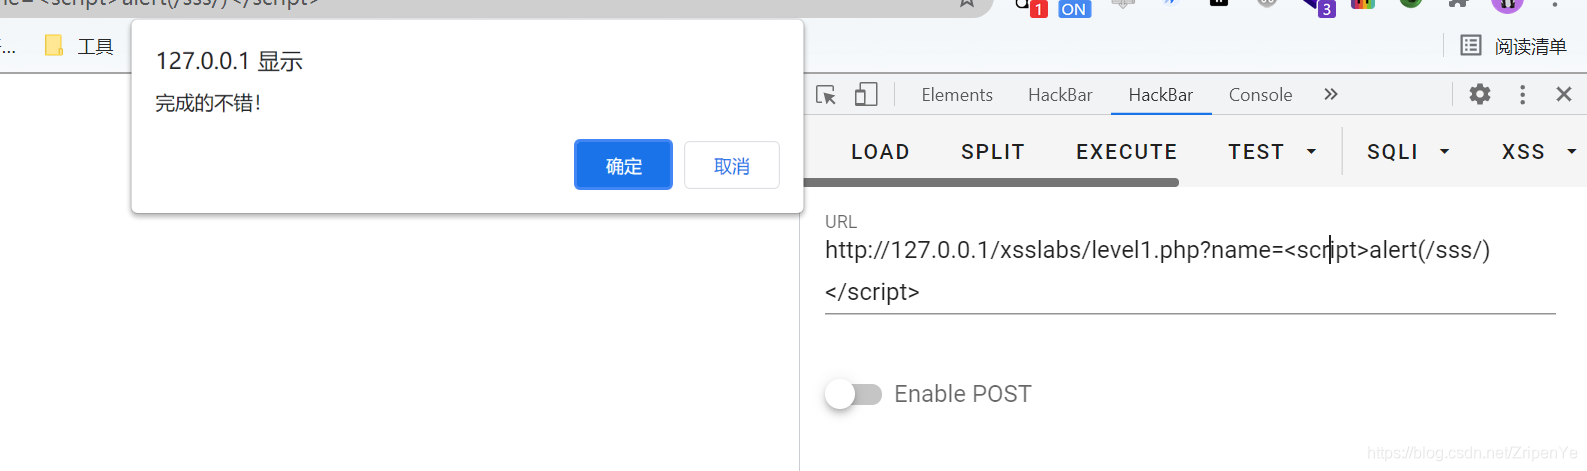Expand the TEST dropdown arrow
This screenshot has height=471, width=1587.
1311,152
